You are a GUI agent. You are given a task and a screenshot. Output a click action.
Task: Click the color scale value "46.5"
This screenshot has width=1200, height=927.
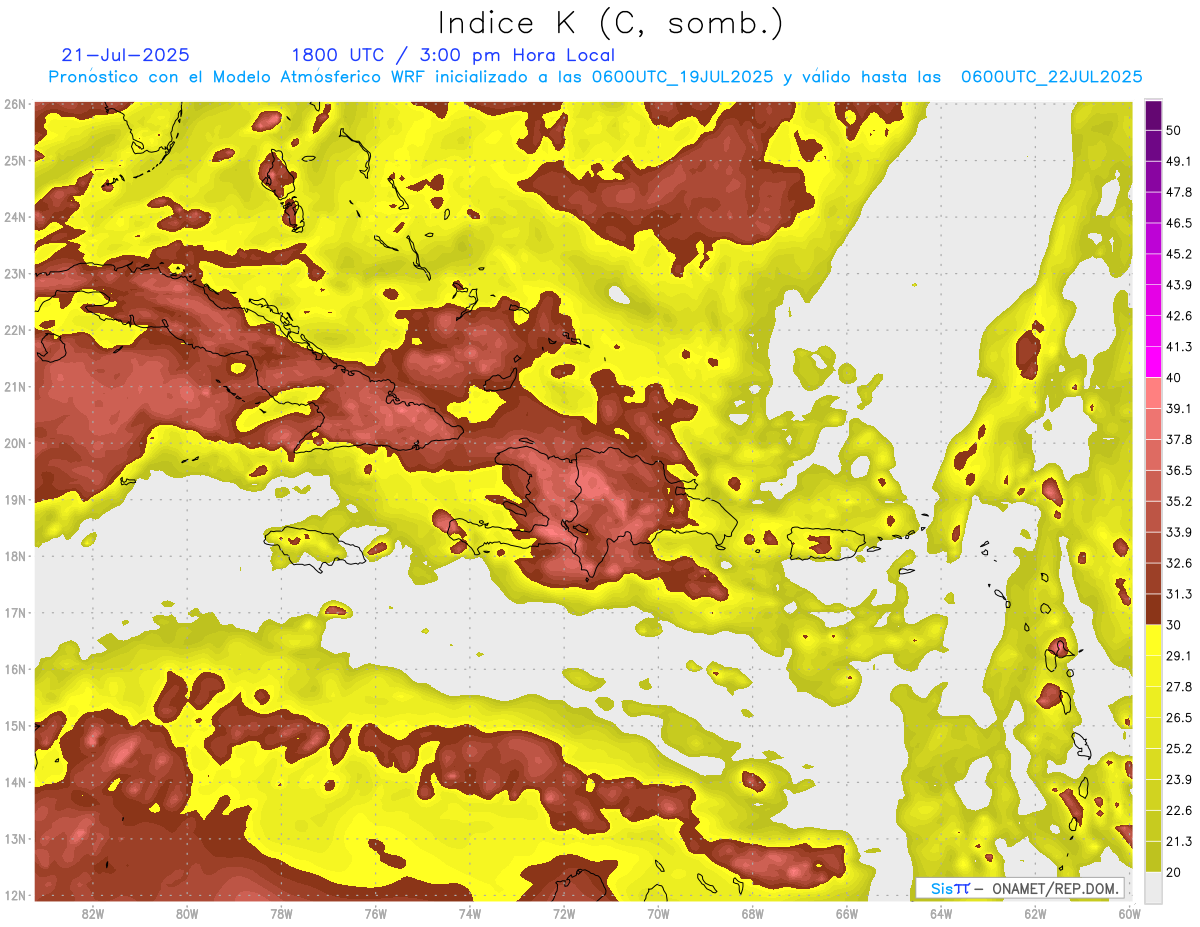1179,223
